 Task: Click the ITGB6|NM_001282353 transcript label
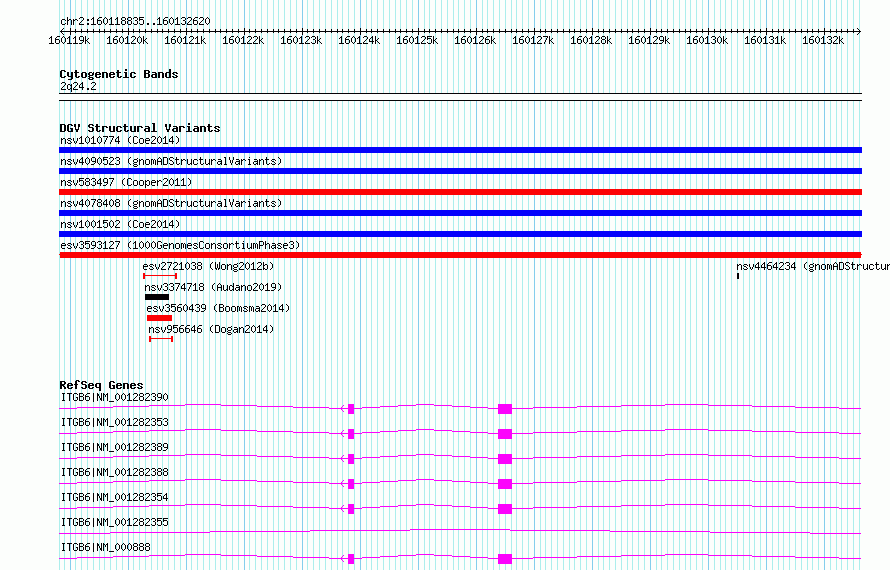(x=114, y=422)
